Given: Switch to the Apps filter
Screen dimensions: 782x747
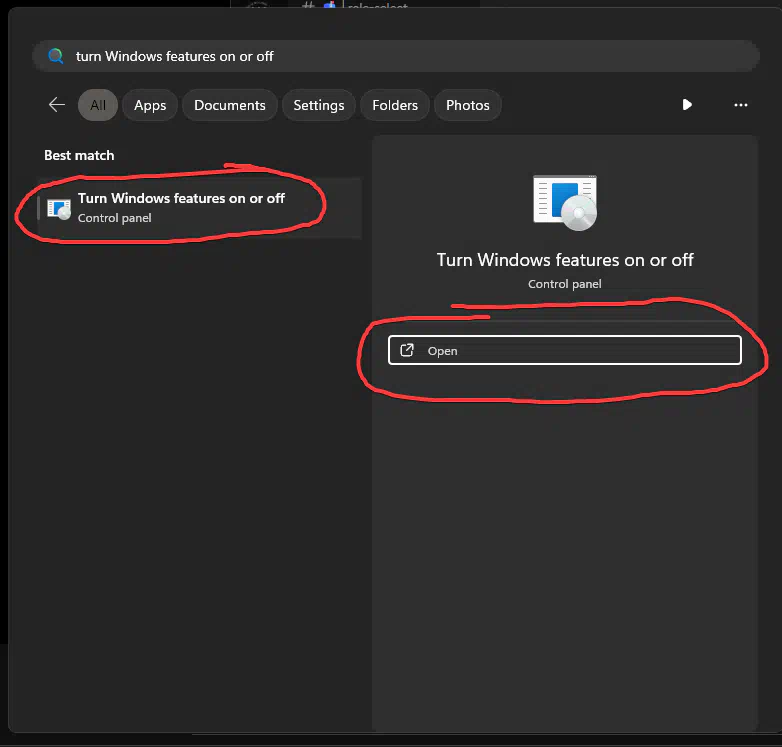Looking at the screenshot, I should (150, 105).
